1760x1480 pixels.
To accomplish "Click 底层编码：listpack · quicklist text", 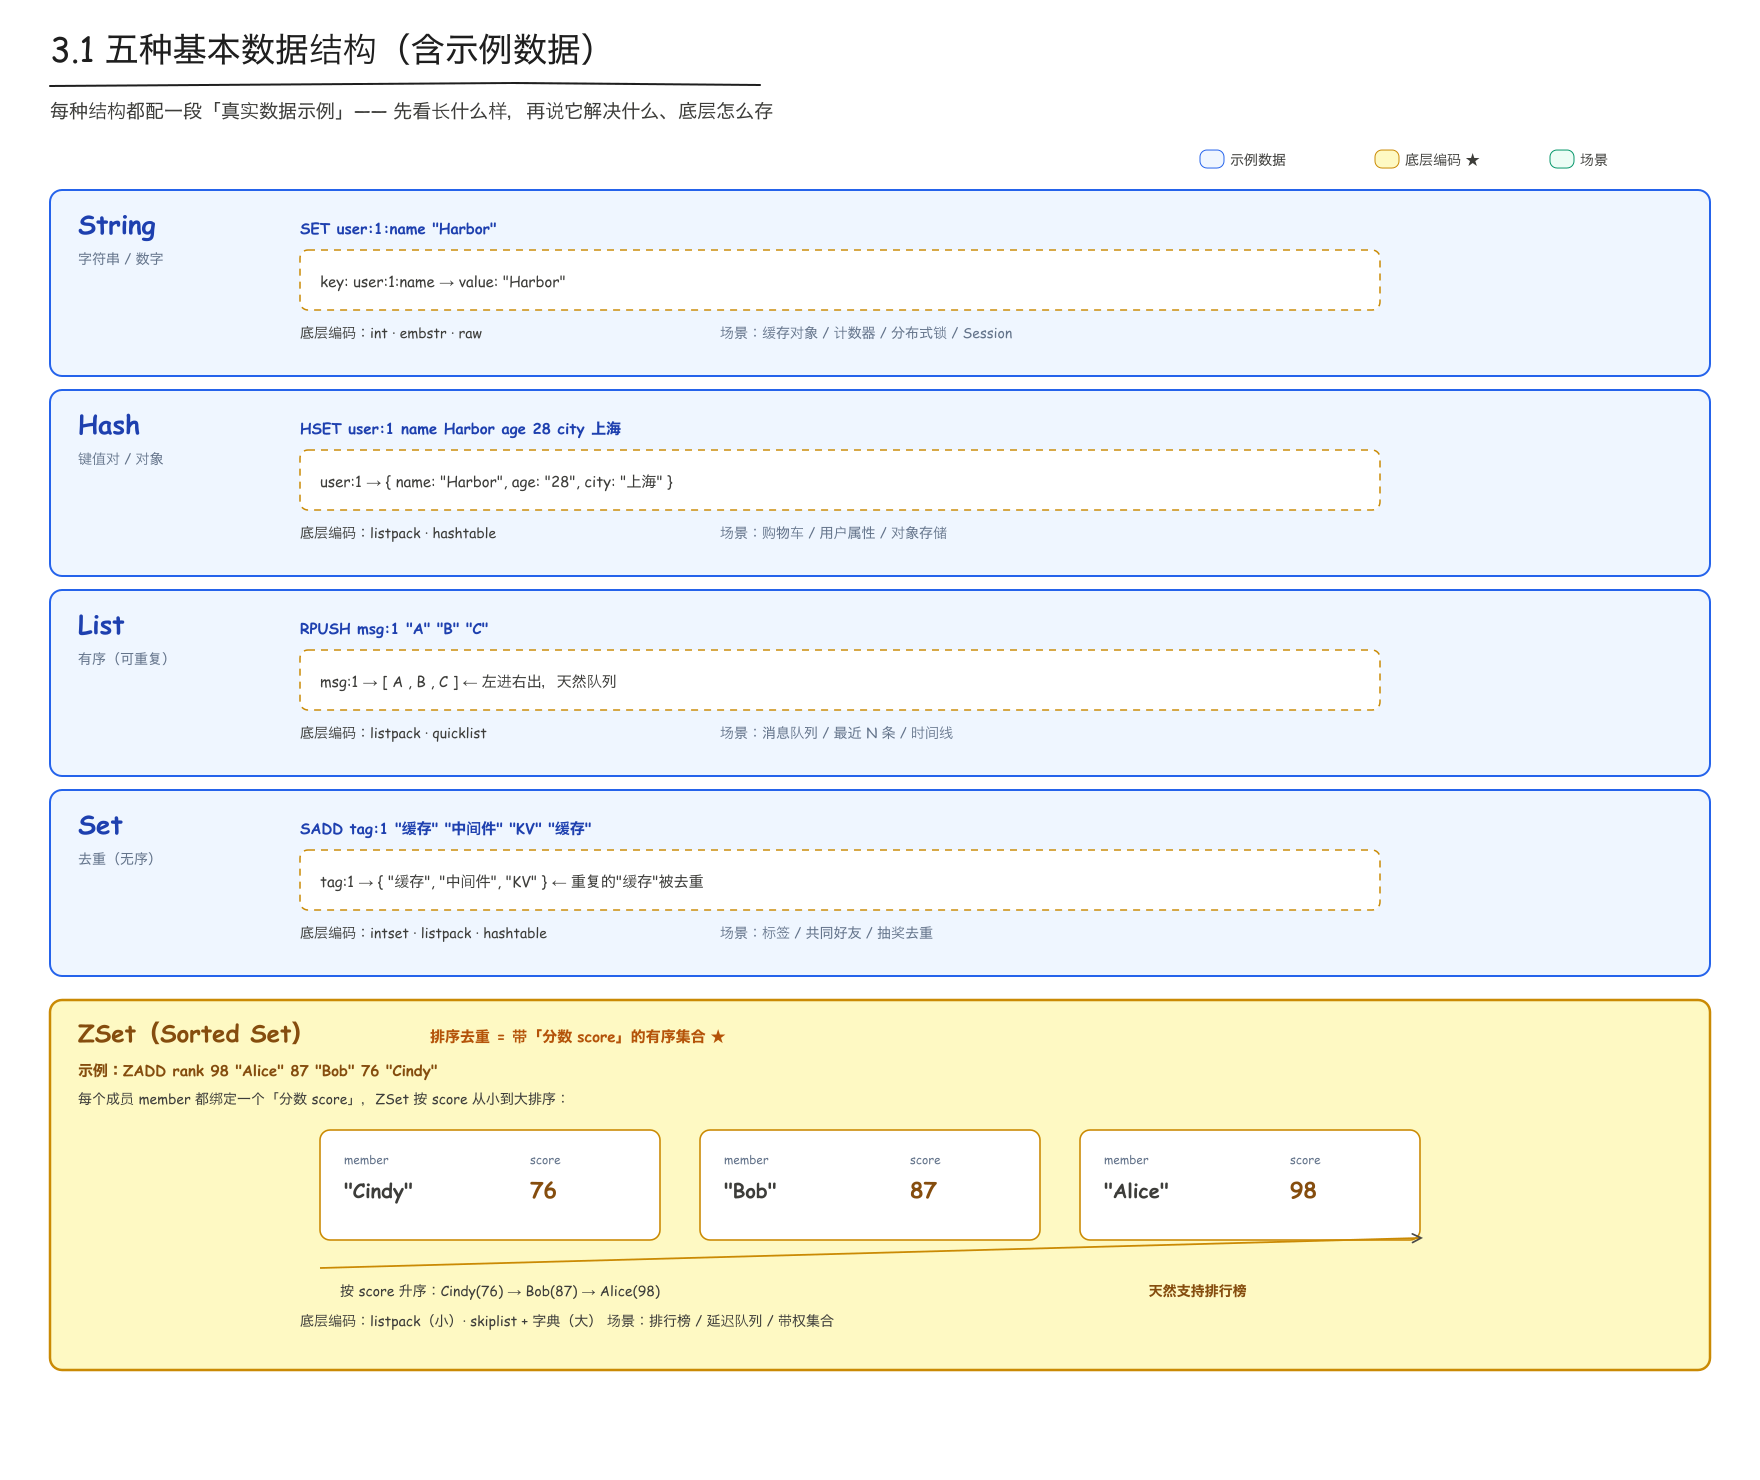I will pyautogui.click(x=393, y=733).
